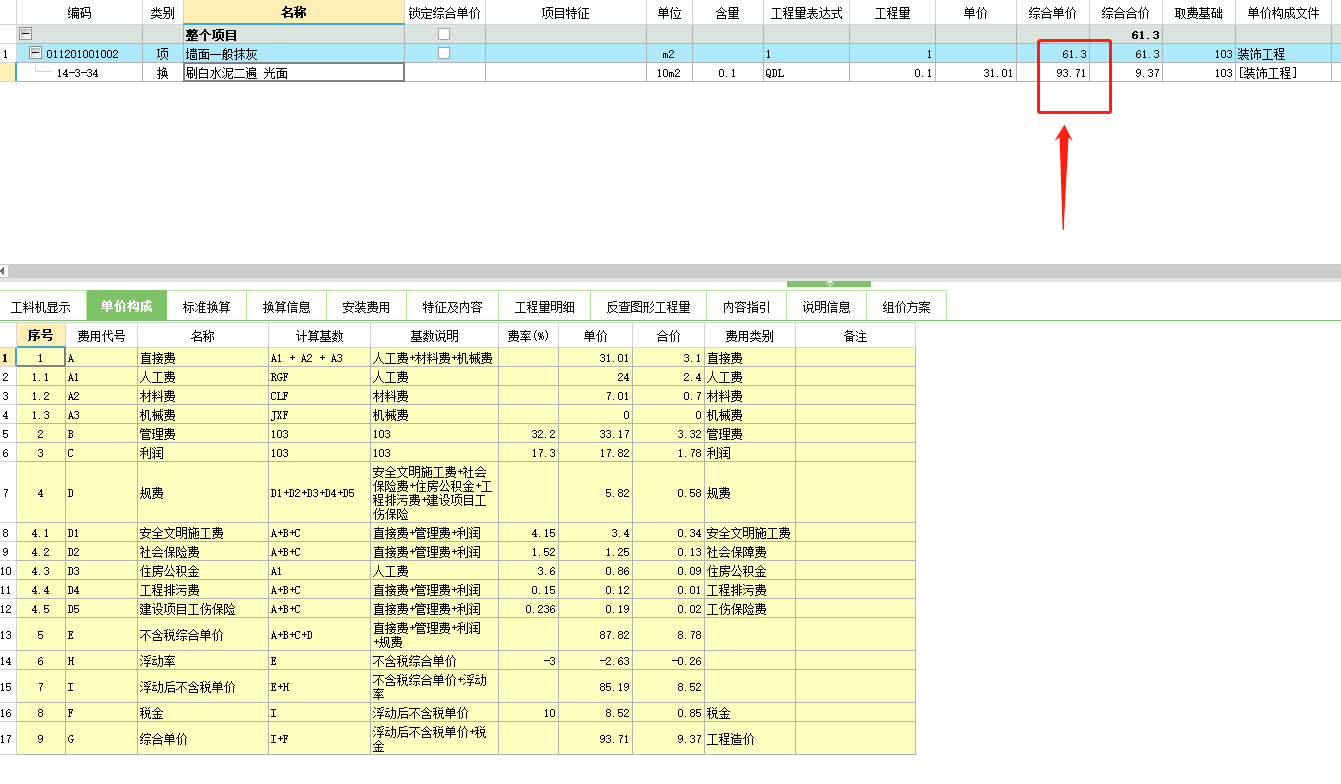Select the 011201001002 code cell

[82, 54]
